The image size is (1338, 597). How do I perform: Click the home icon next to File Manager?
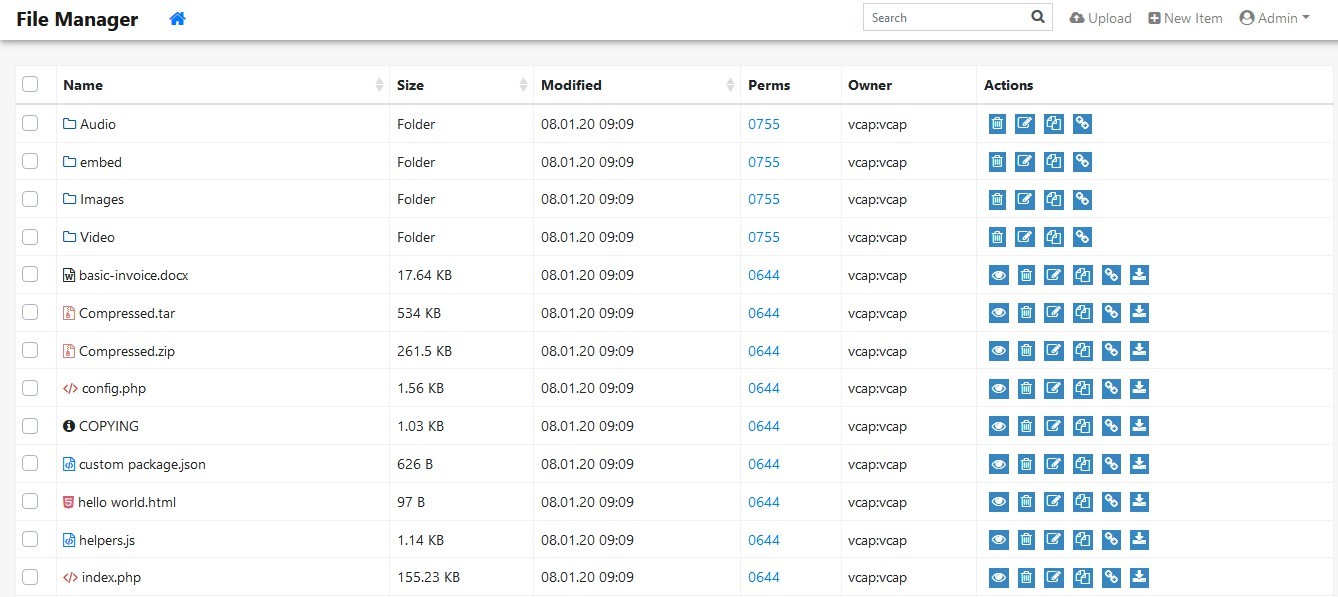[x=178, y=18]
